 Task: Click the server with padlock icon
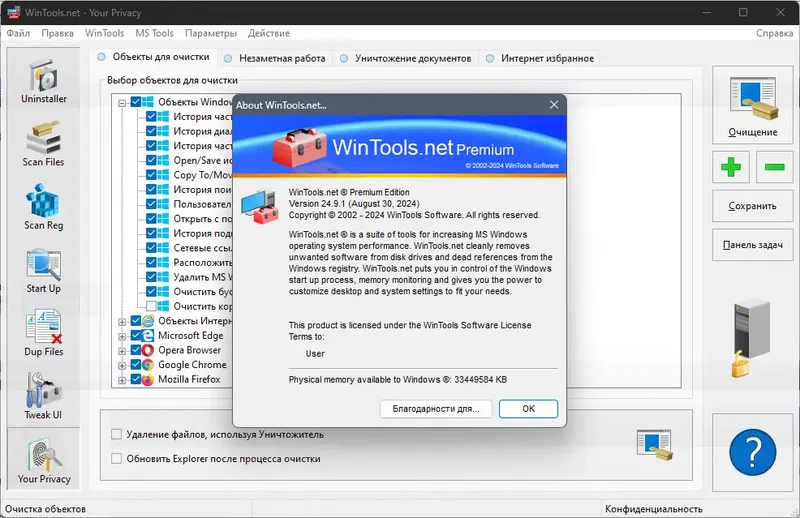[750, 338]
